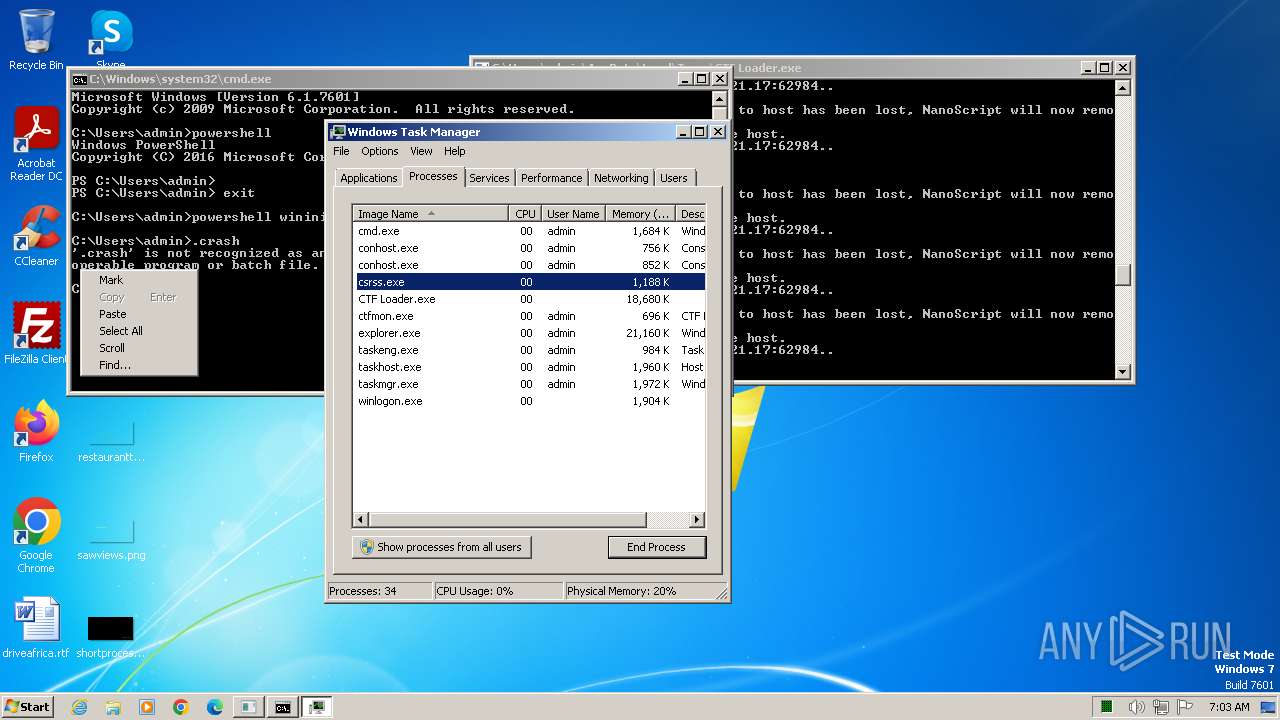
Task: Choose Find... in cmd context menu
Action: 138,365
